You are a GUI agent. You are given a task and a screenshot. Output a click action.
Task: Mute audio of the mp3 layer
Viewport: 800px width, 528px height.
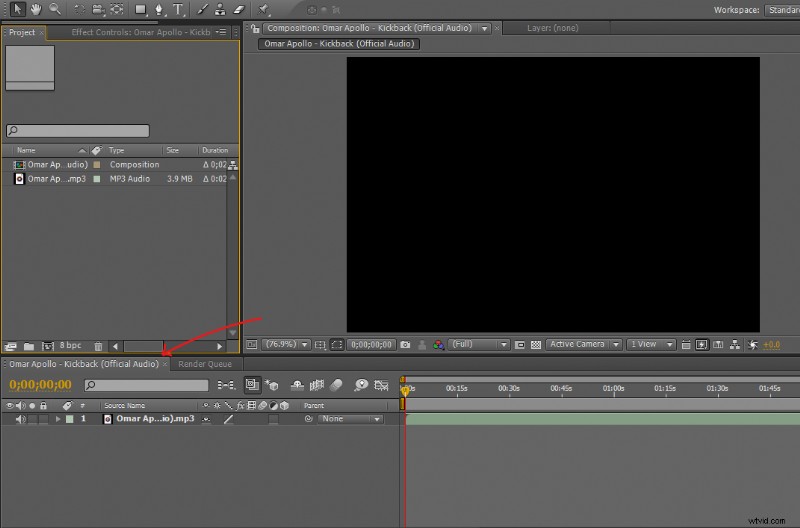pyautogui.click(x=20, y=419)
